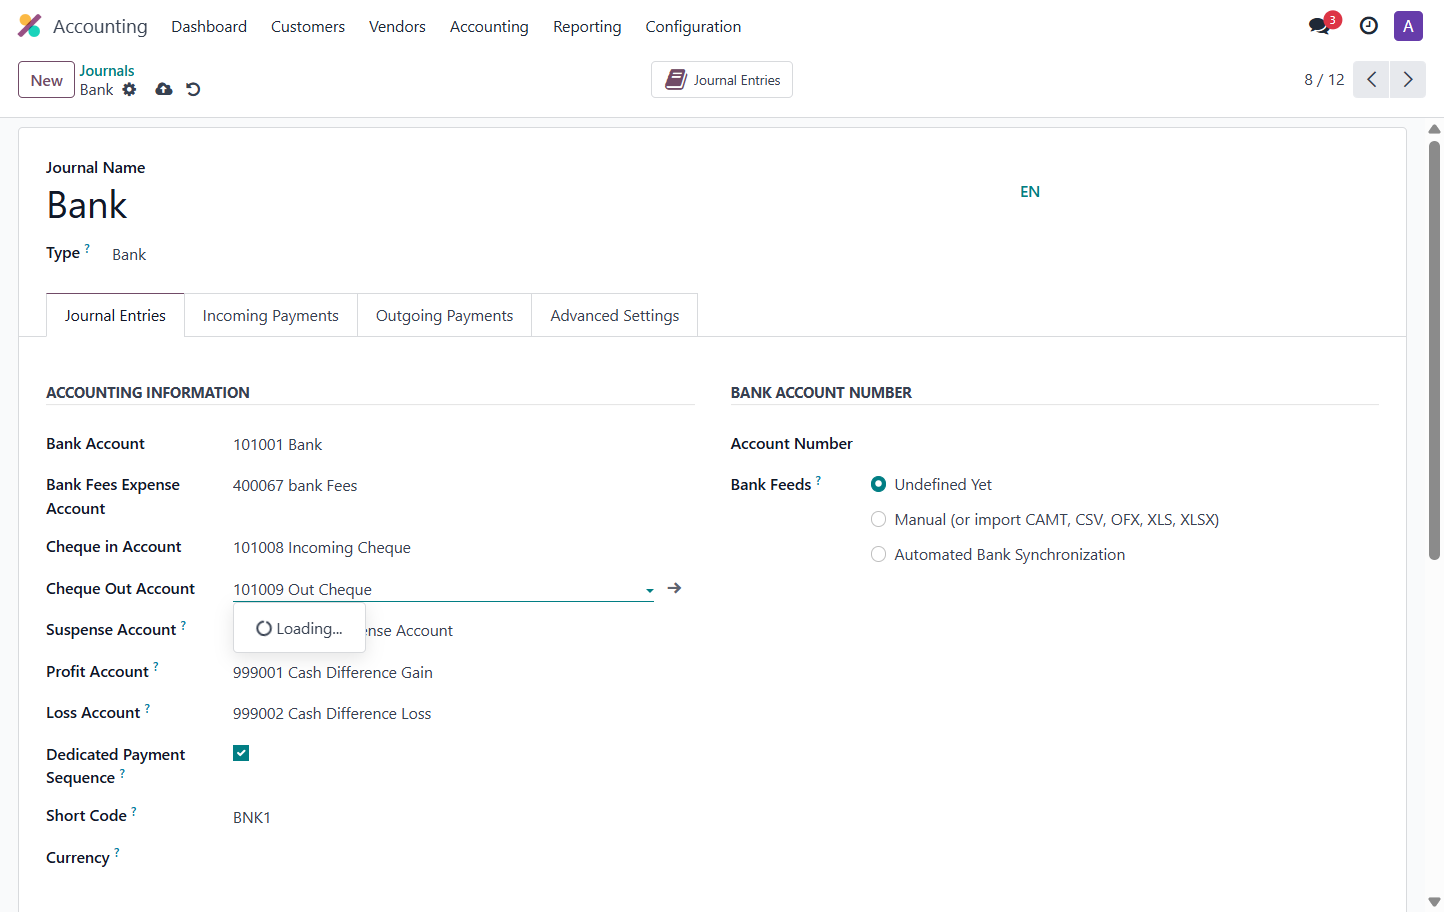This screenshot has height=912, width=1444.
Task: Open the Accounting app logo icon
Action: pyautogui.click(x=30, y=26)
